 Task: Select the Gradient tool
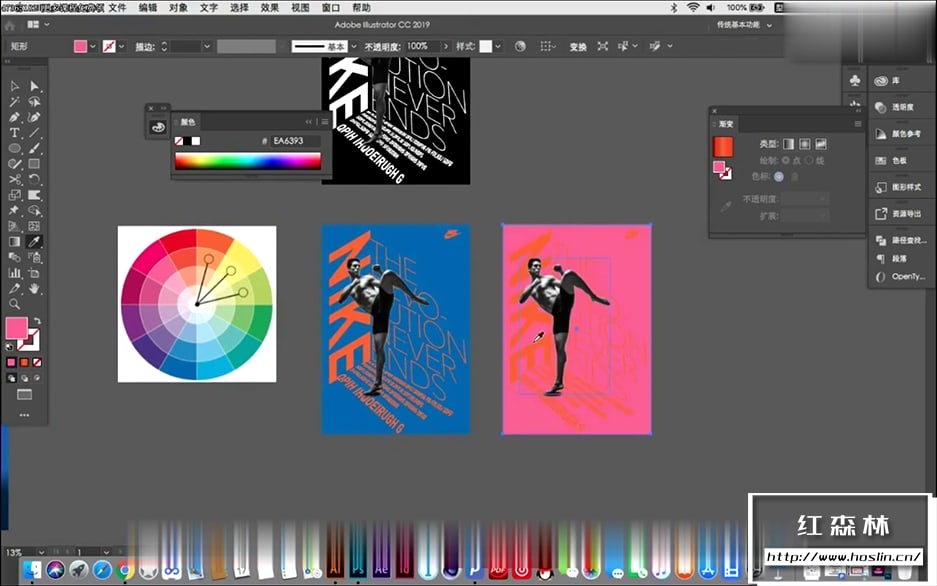(14, 241)
